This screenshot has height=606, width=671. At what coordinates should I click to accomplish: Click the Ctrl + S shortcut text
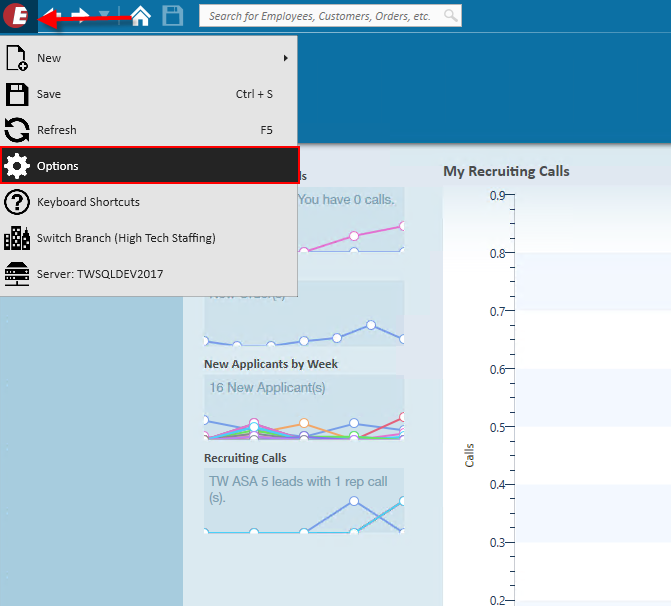click(x=254, y=94)
